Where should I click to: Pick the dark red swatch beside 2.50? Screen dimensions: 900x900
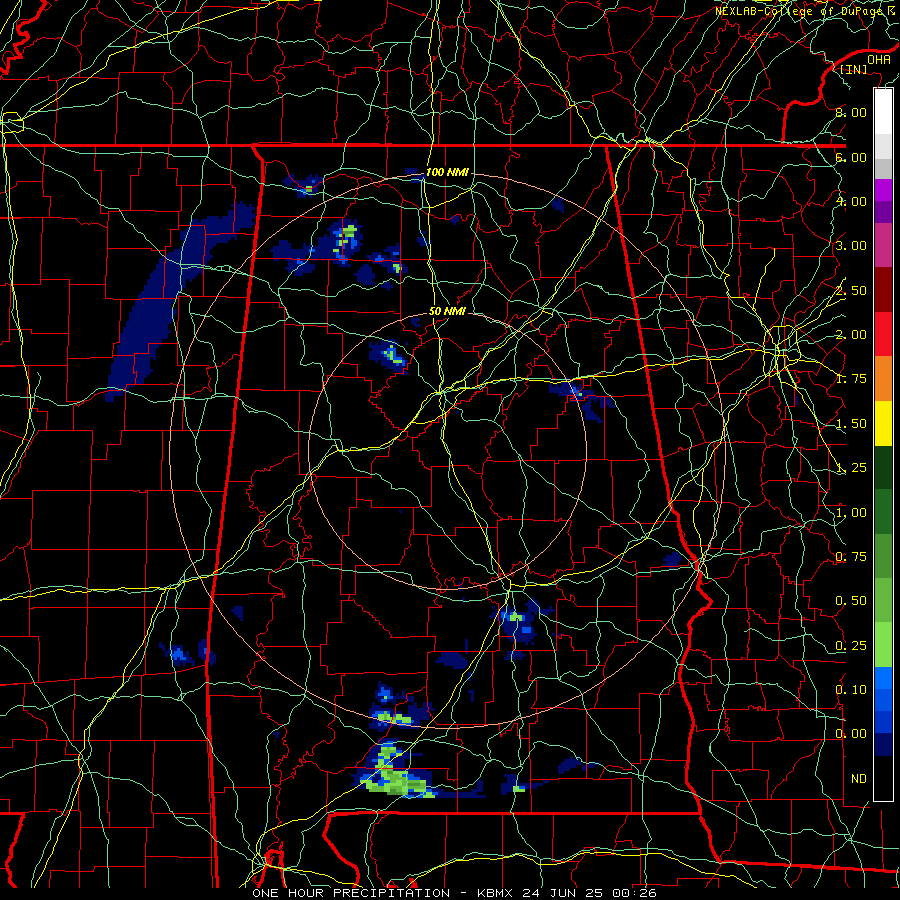(x=883, y=290)
